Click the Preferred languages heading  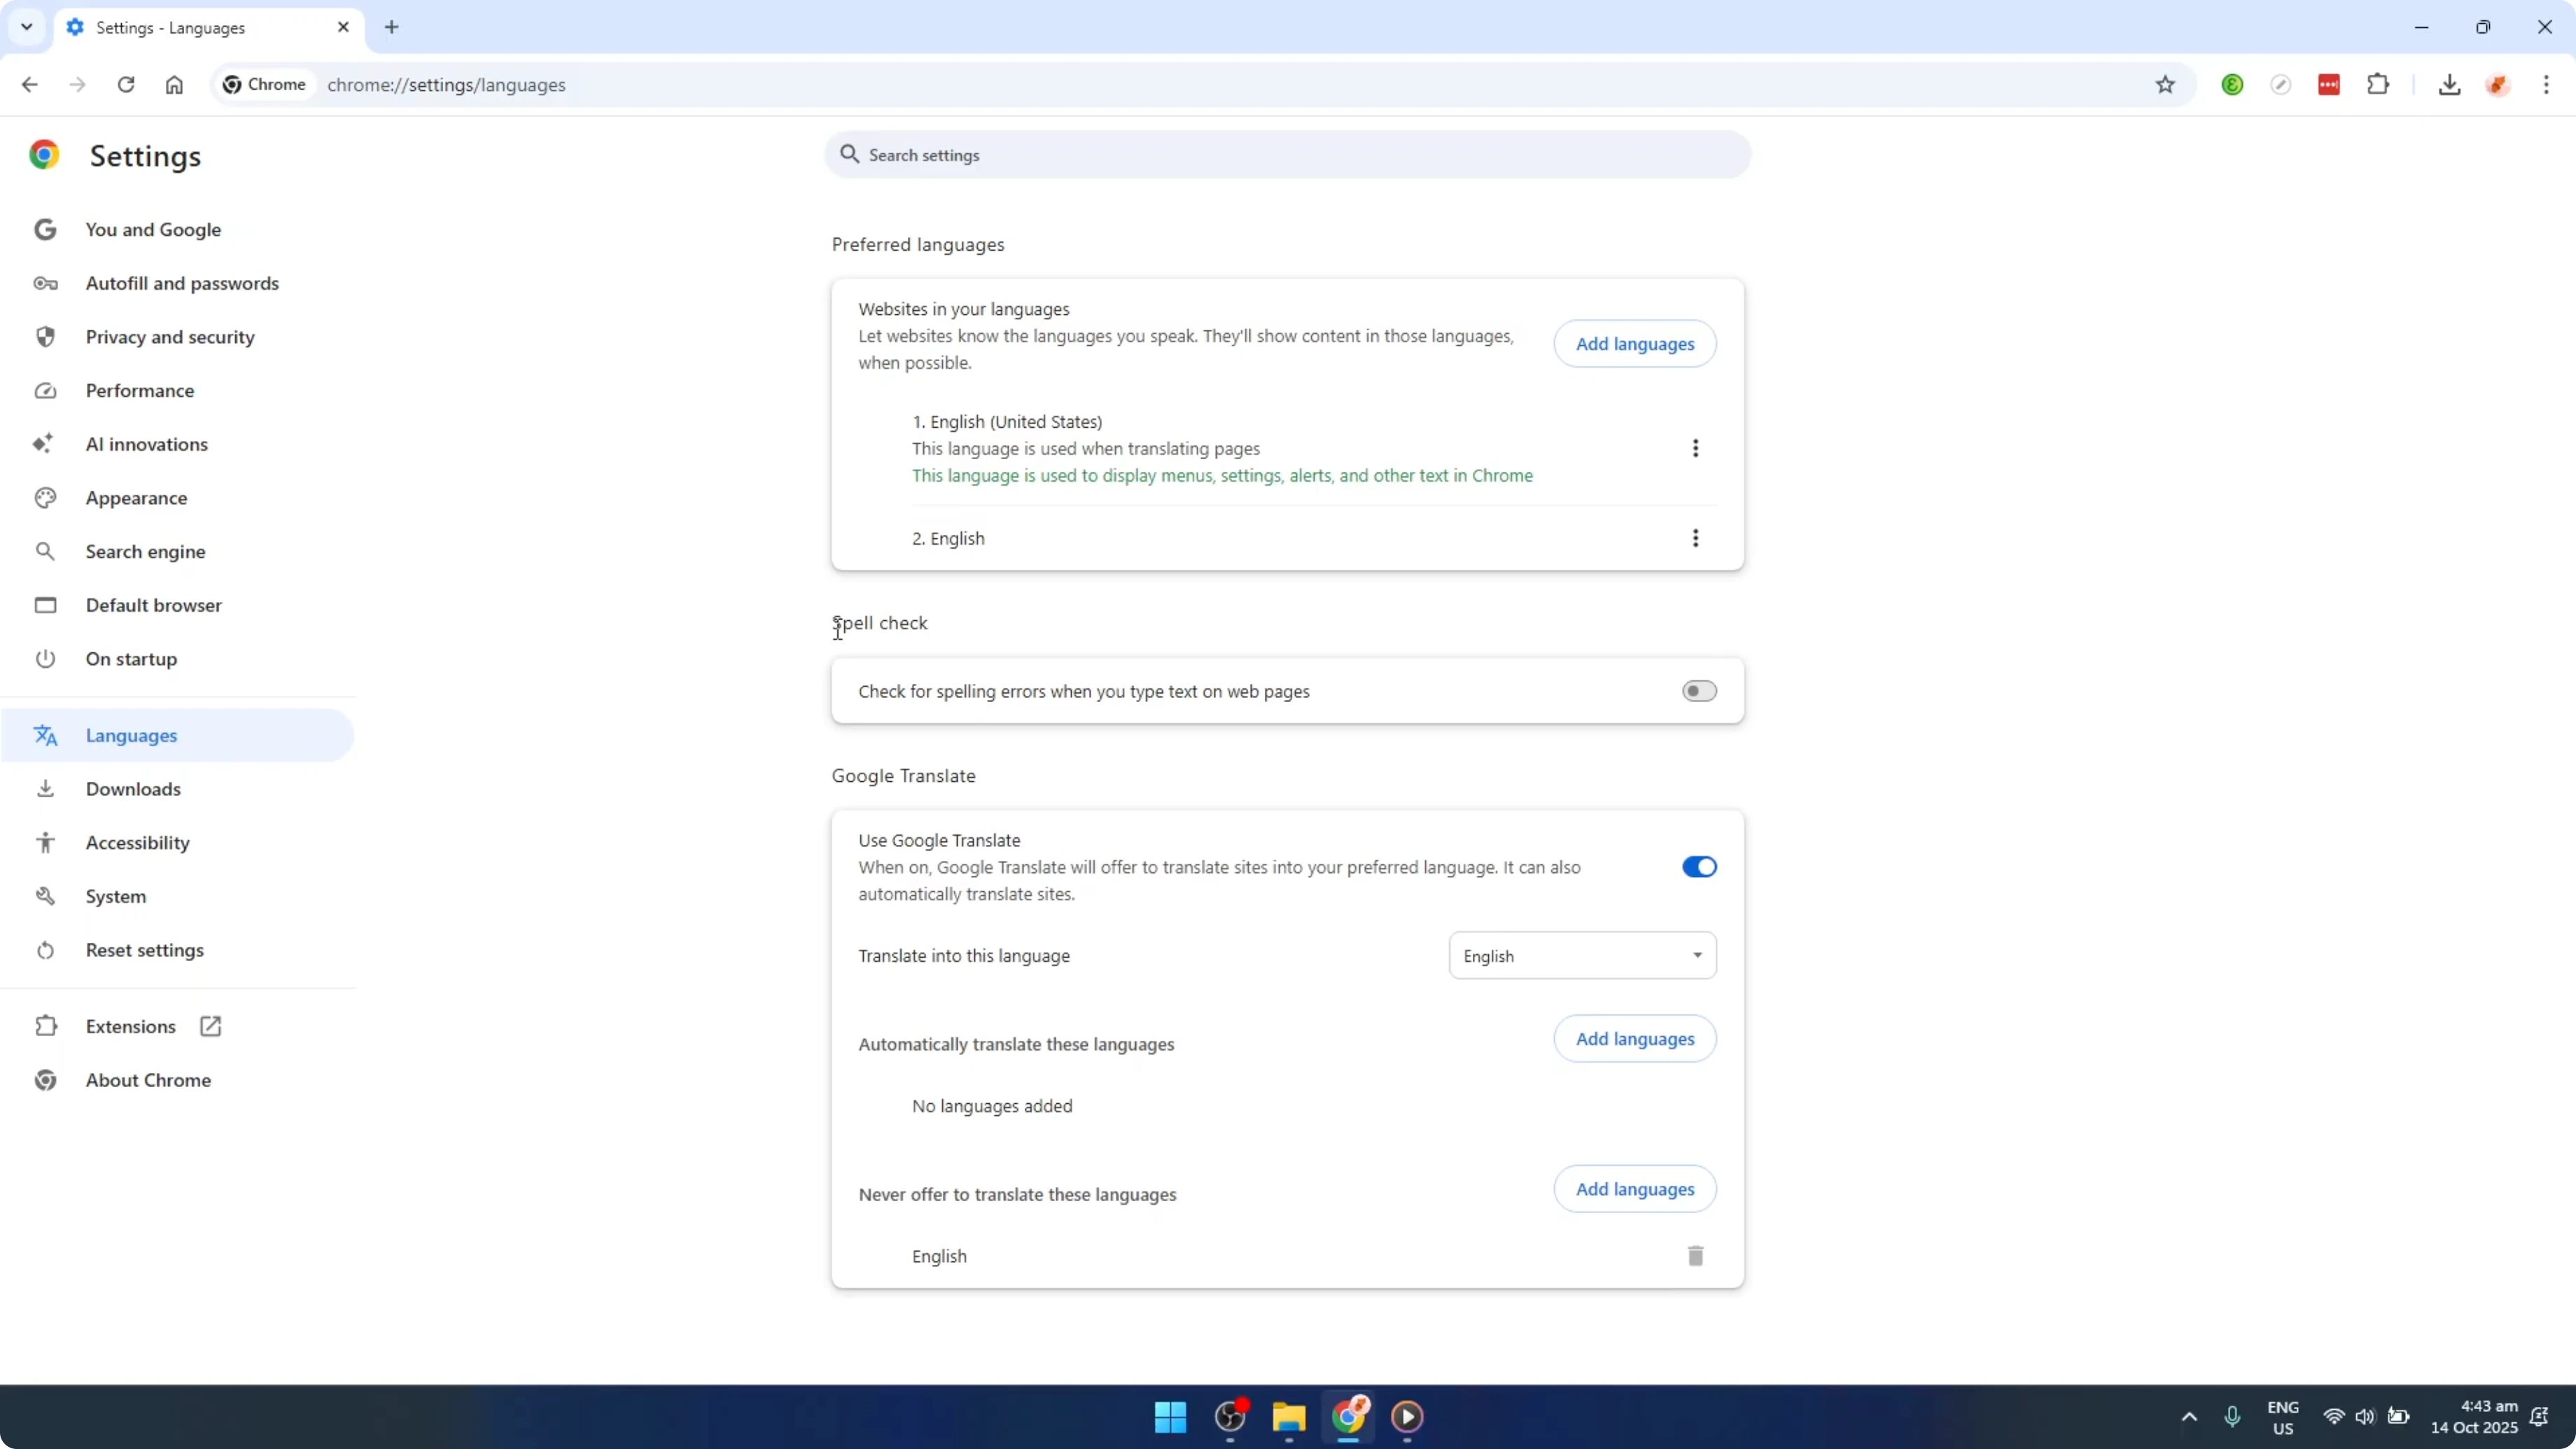coord(918,245)
